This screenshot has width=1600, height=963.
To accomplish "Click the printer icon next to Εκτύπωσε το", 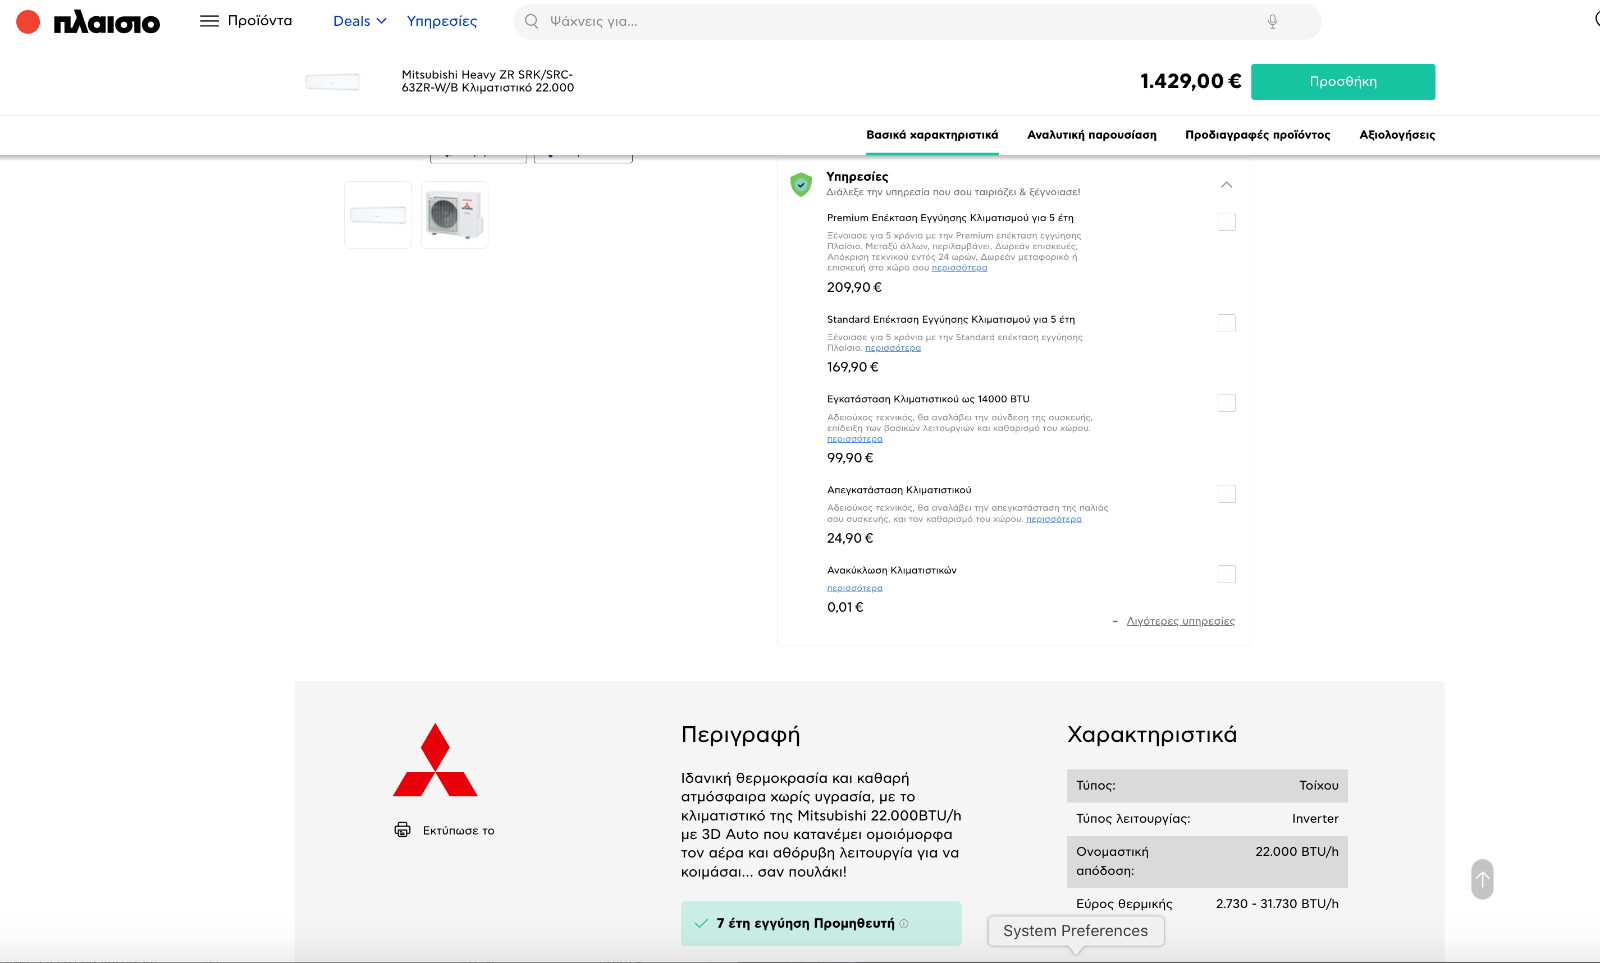I will pyautogui.click(x=402, y=830).
